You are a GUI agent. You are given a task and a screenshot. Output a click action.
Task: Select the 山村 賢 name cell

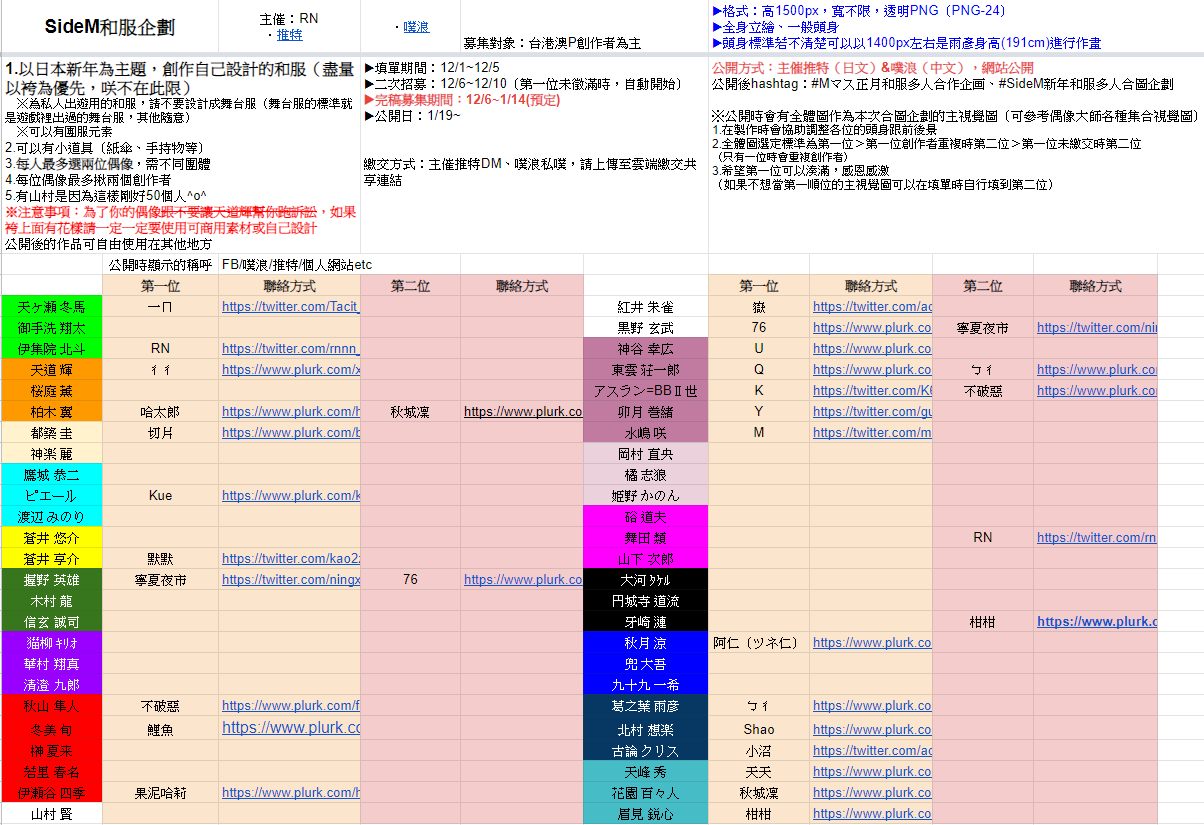[x=52, y=813]
